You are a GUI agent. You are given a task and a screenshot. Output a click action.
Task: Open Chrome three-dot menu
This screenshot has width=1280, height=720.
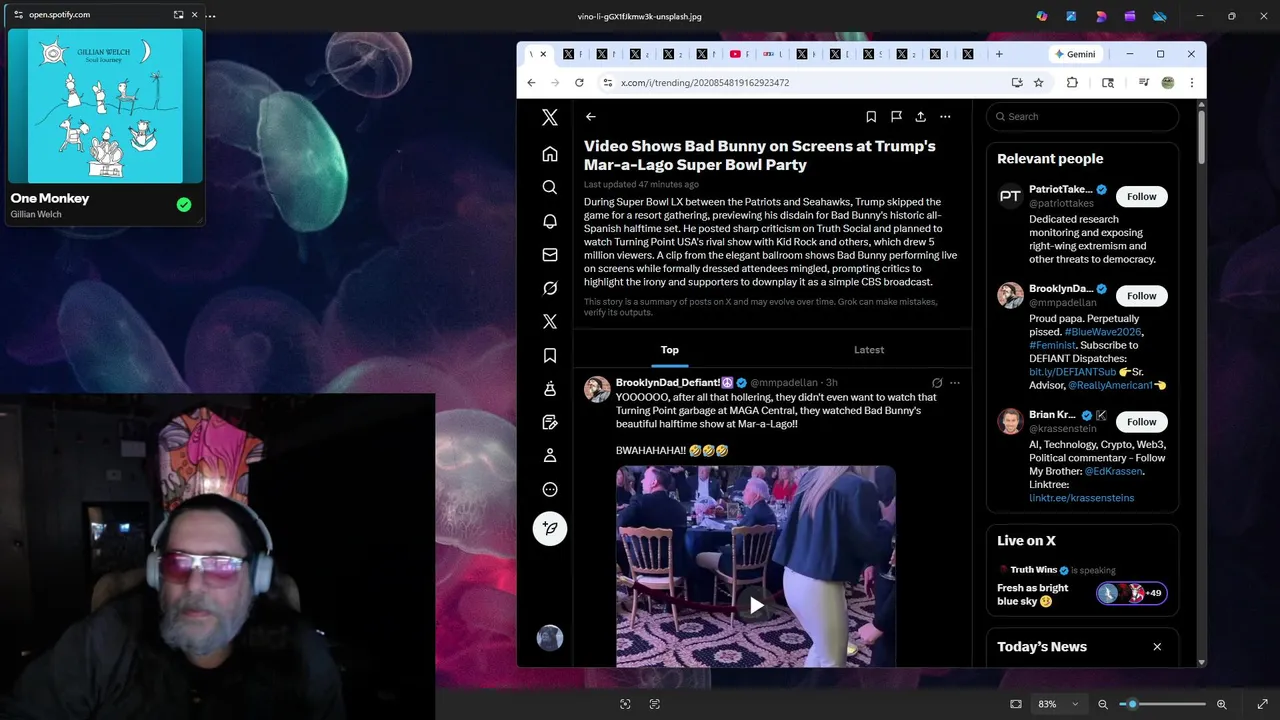point(1191,83)
